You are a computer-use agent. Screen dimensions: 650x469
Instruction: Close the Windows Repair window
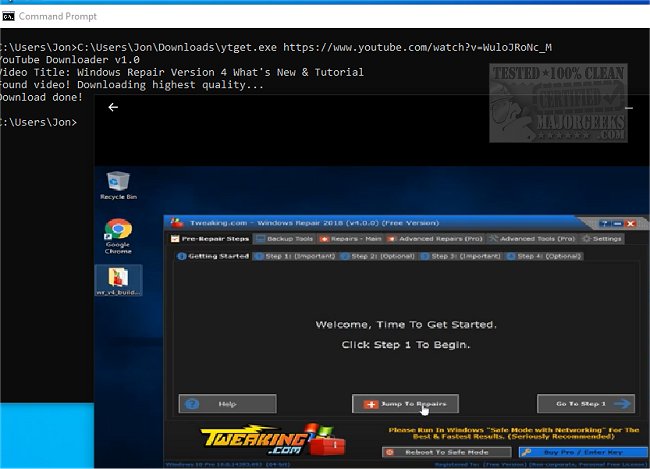click(631, 224)
